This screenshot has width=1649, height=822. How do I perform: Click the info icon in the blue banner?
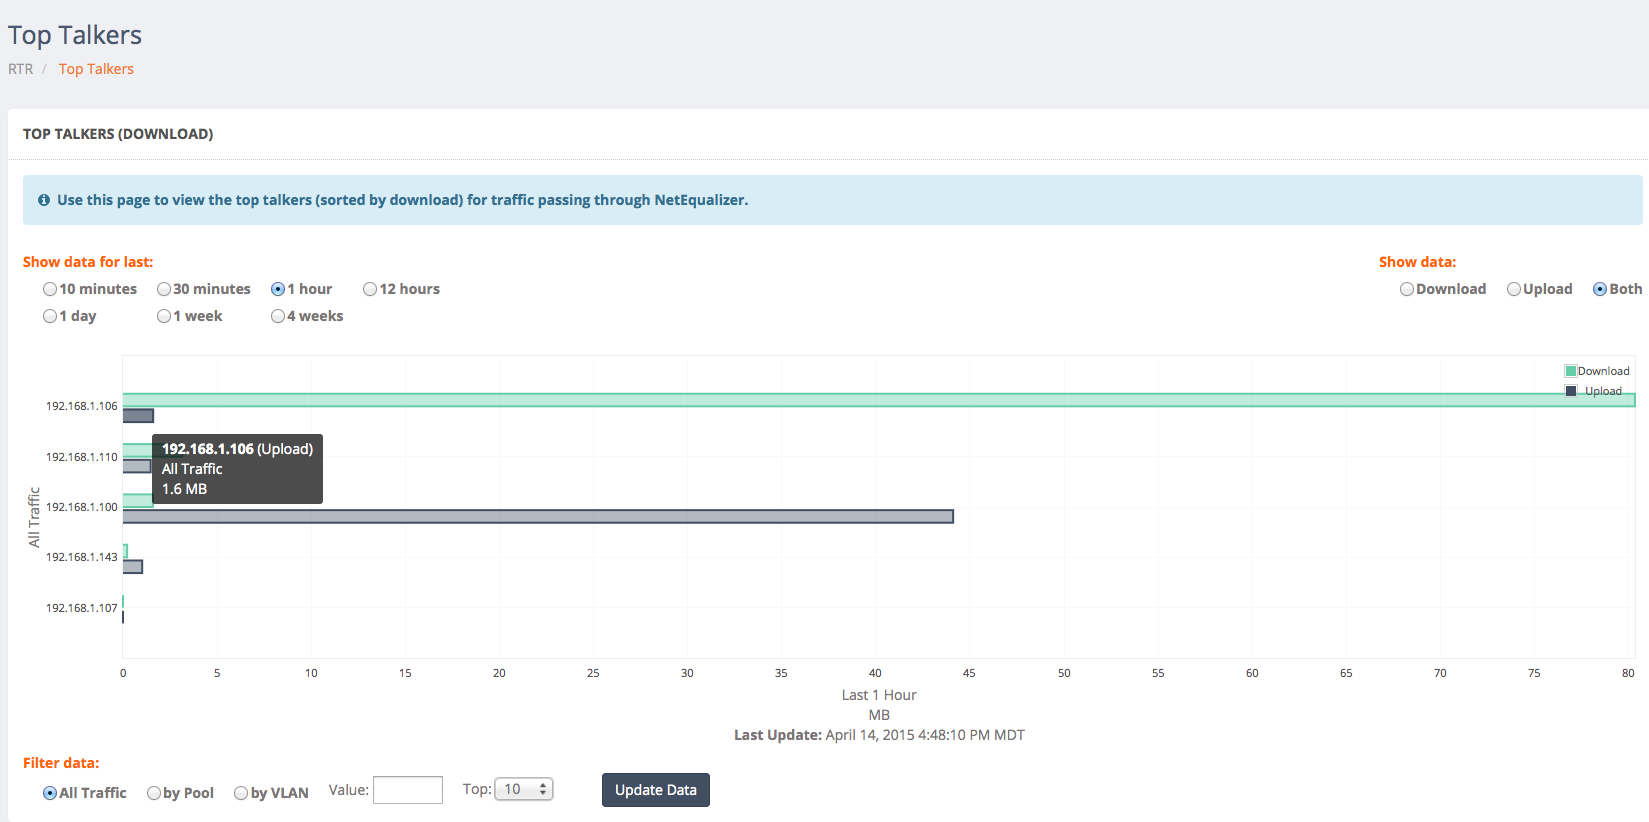[44, 200]
